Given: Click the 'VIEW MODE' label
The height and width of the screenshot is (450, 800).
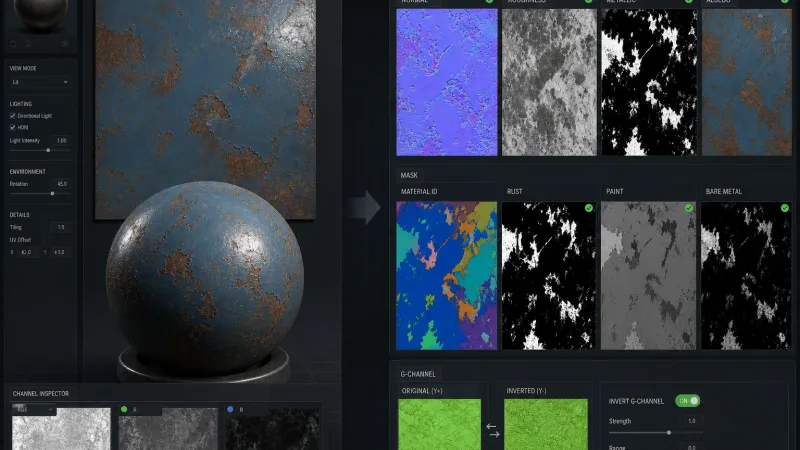Looking at the screenshot, I should click(23, 68).
